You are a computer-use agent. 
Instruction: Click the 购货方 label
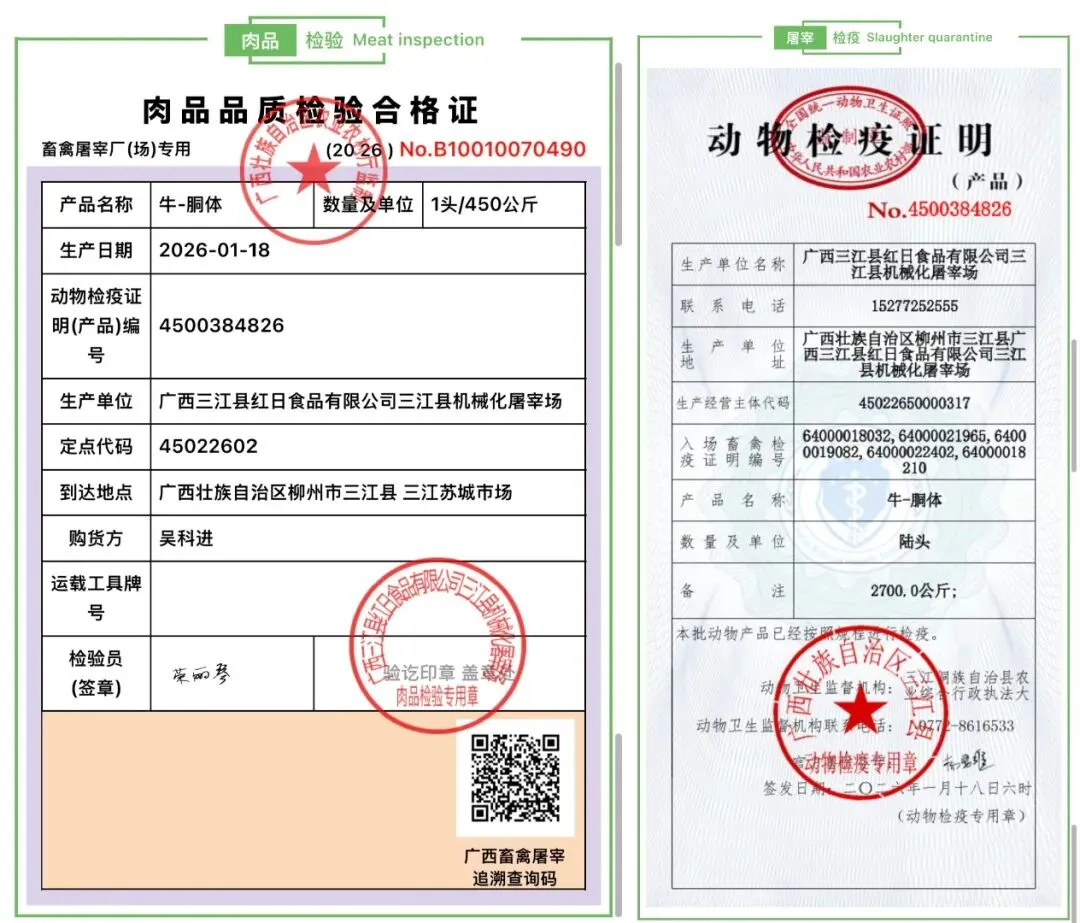pyautogui.click(x=96, y=538)
